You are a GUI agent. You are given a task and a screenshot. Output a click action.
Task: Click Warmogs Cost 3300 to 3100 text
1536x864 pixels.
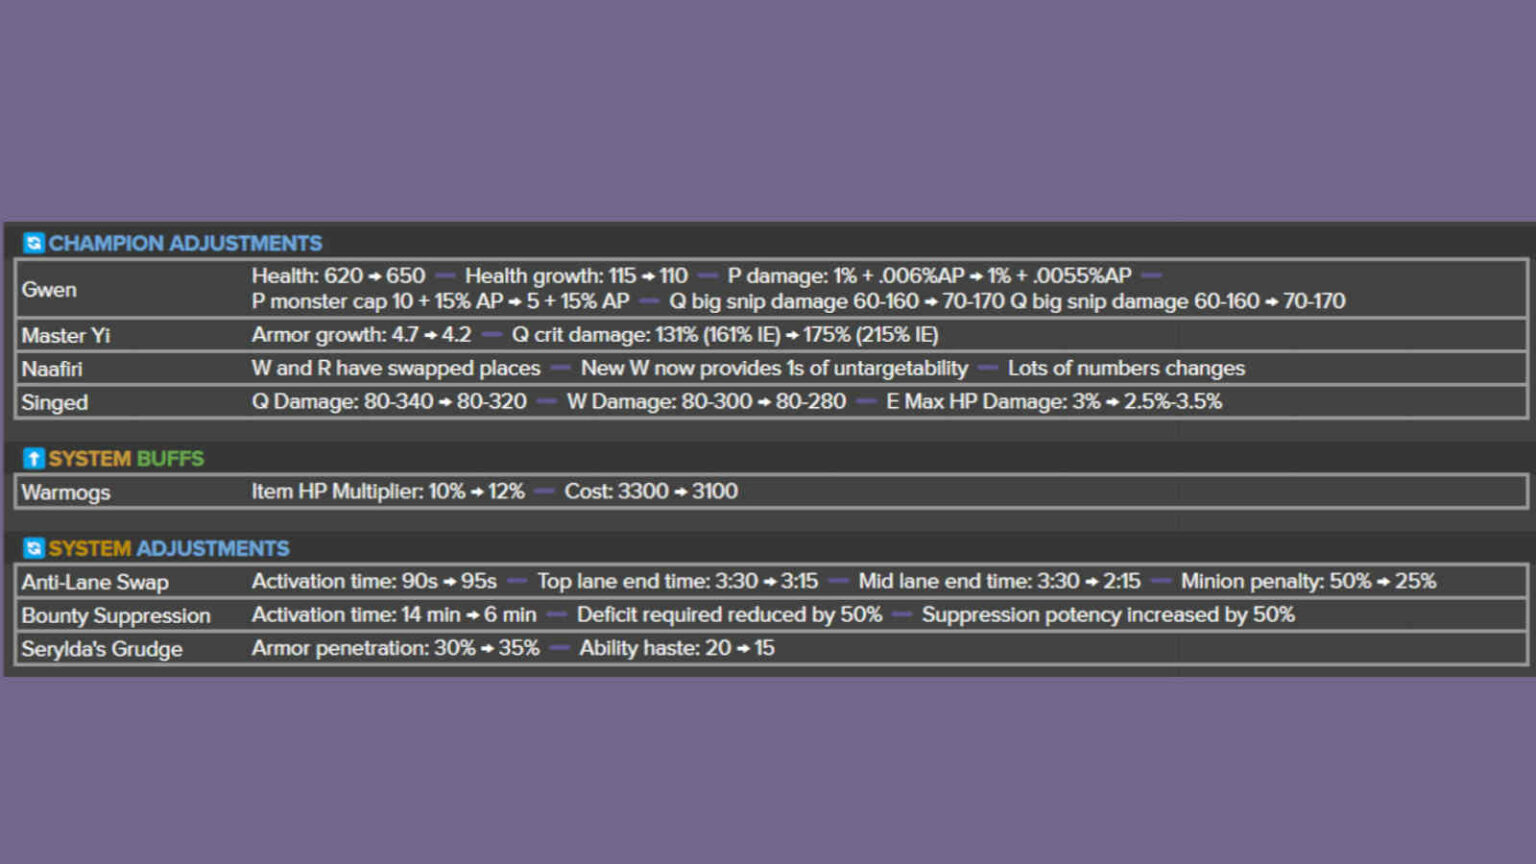[x=651, y=491]
